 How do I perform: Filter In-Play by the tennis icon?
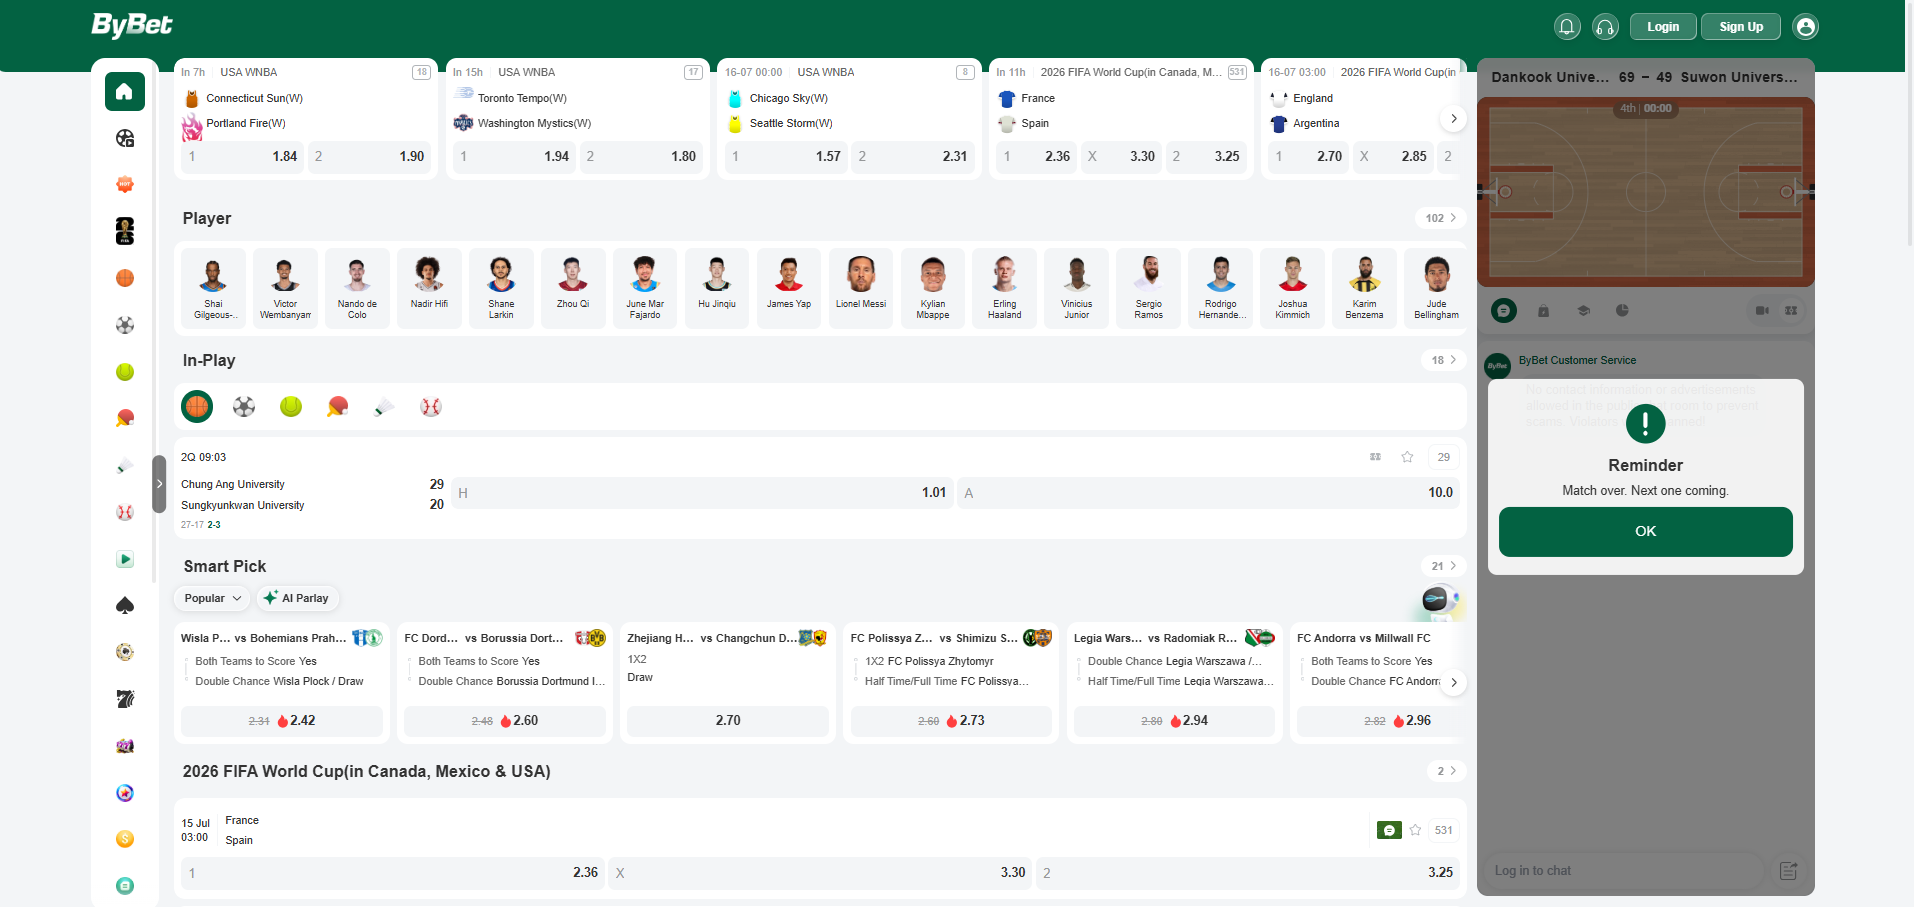(291, 407)
